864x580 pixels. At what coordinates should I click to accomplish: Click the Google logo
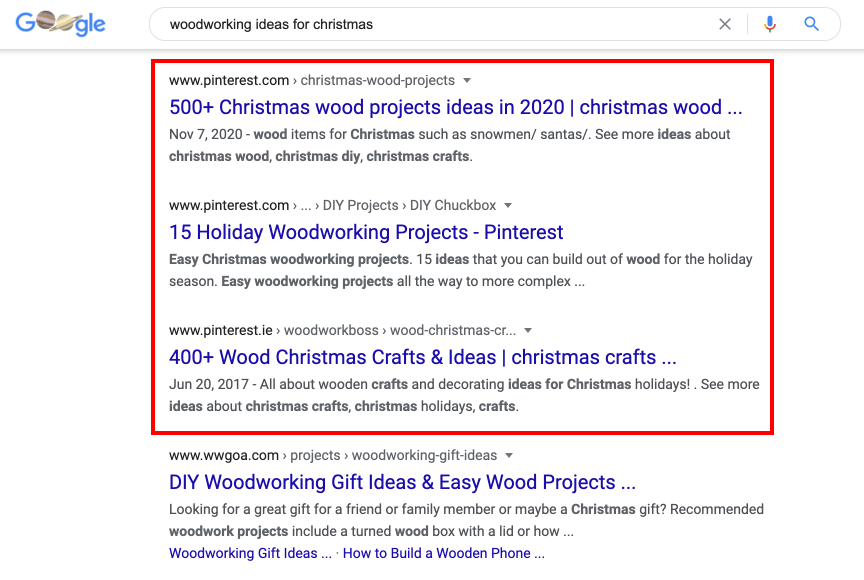[61, 24]
